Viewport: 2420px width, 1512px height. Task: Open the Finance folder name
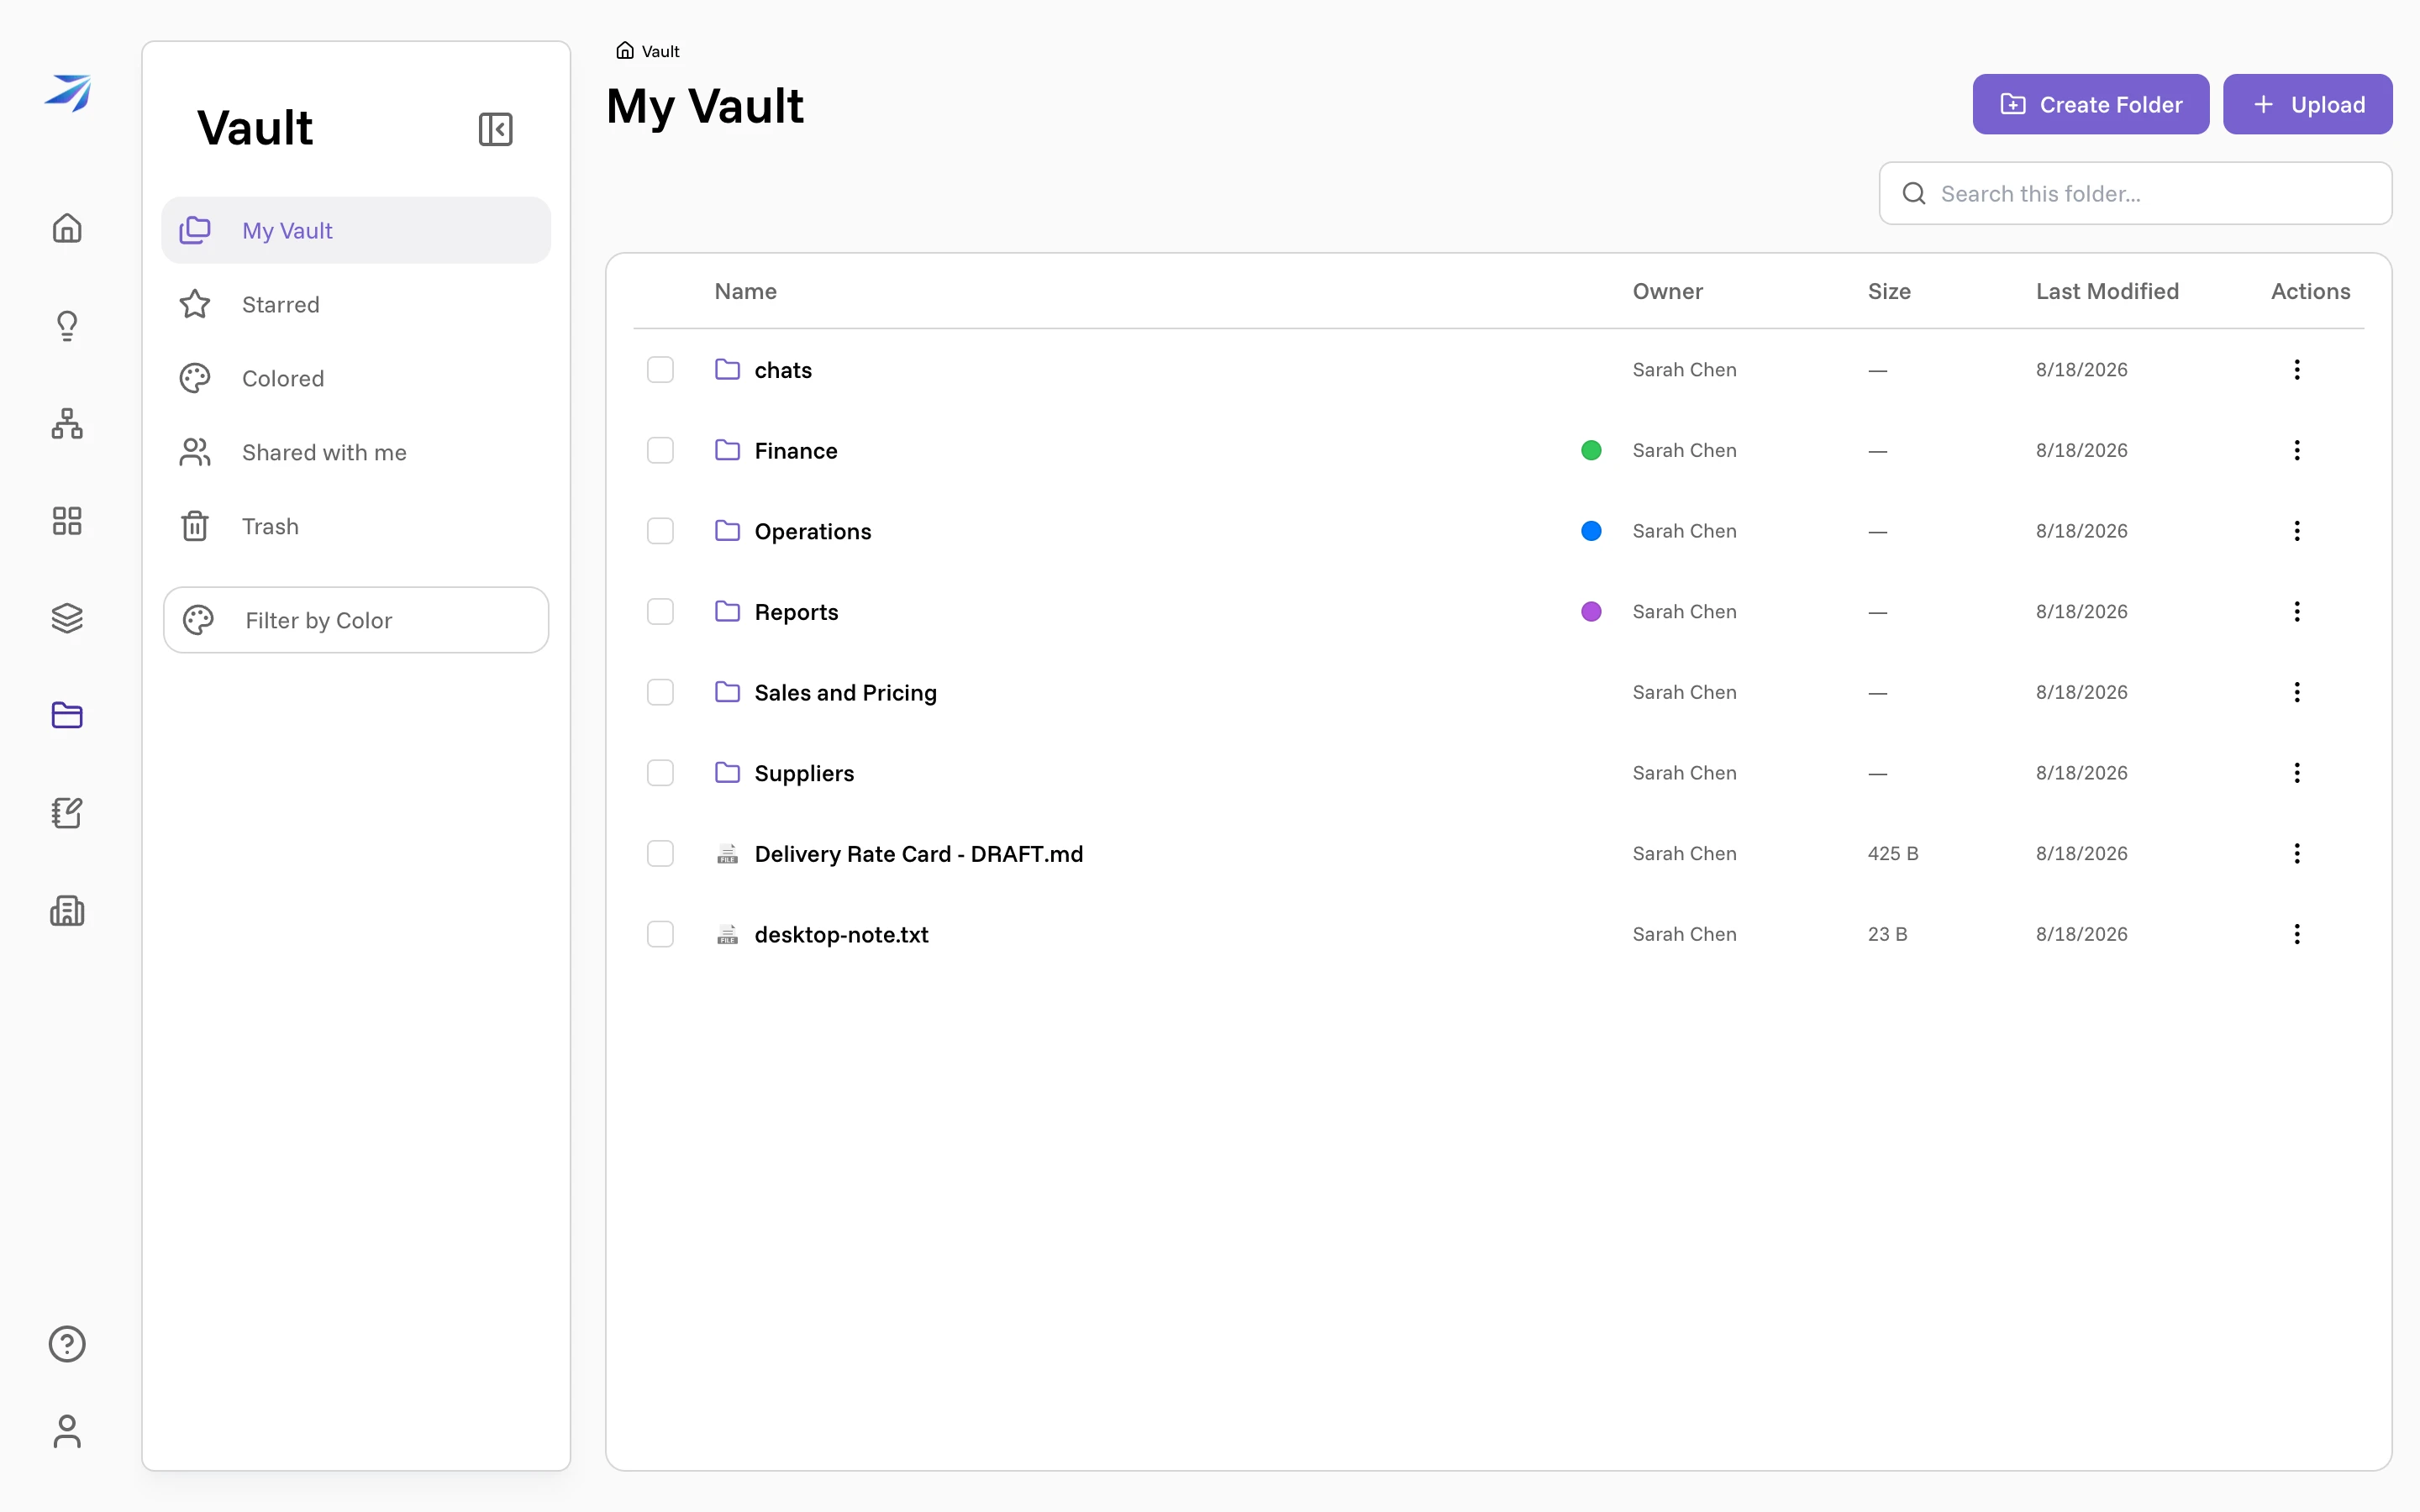[x=796, y=451]
